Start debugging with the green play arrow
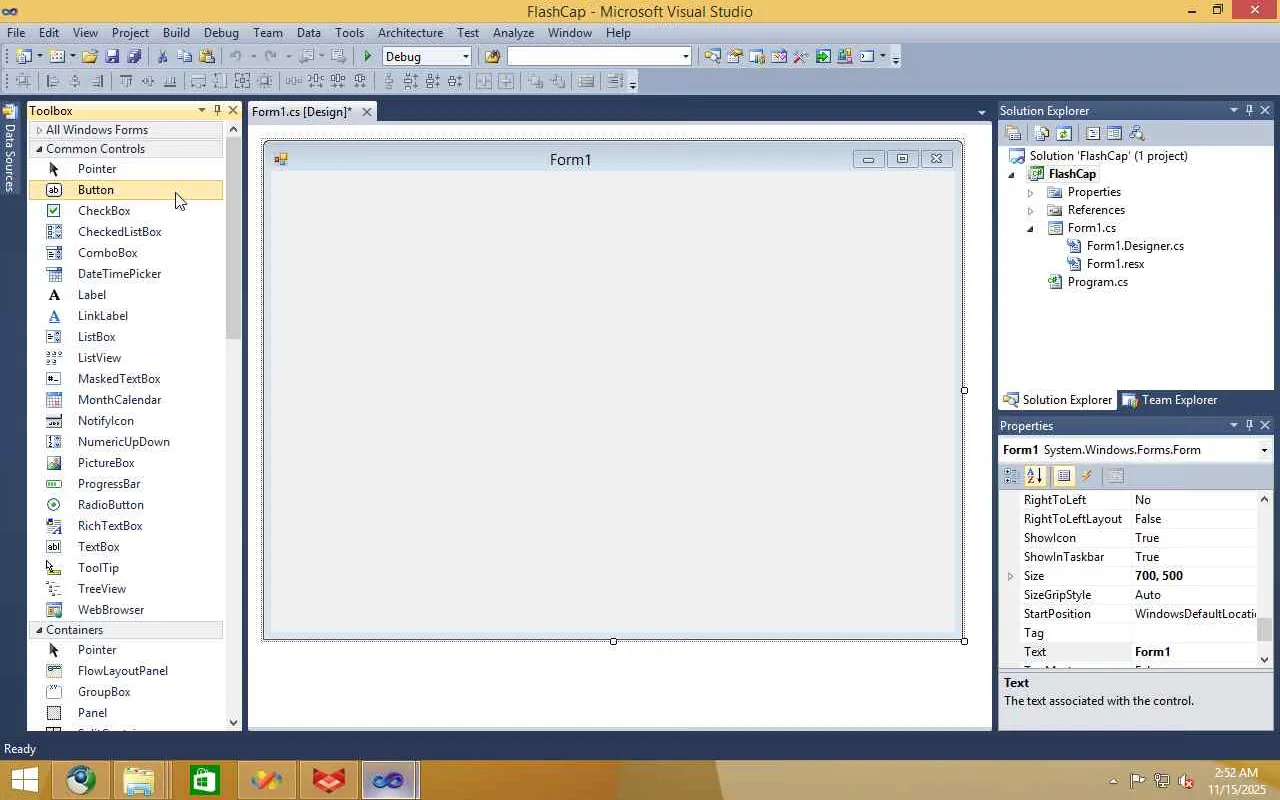The image size is (1280, 800). (x=368, y=57)
